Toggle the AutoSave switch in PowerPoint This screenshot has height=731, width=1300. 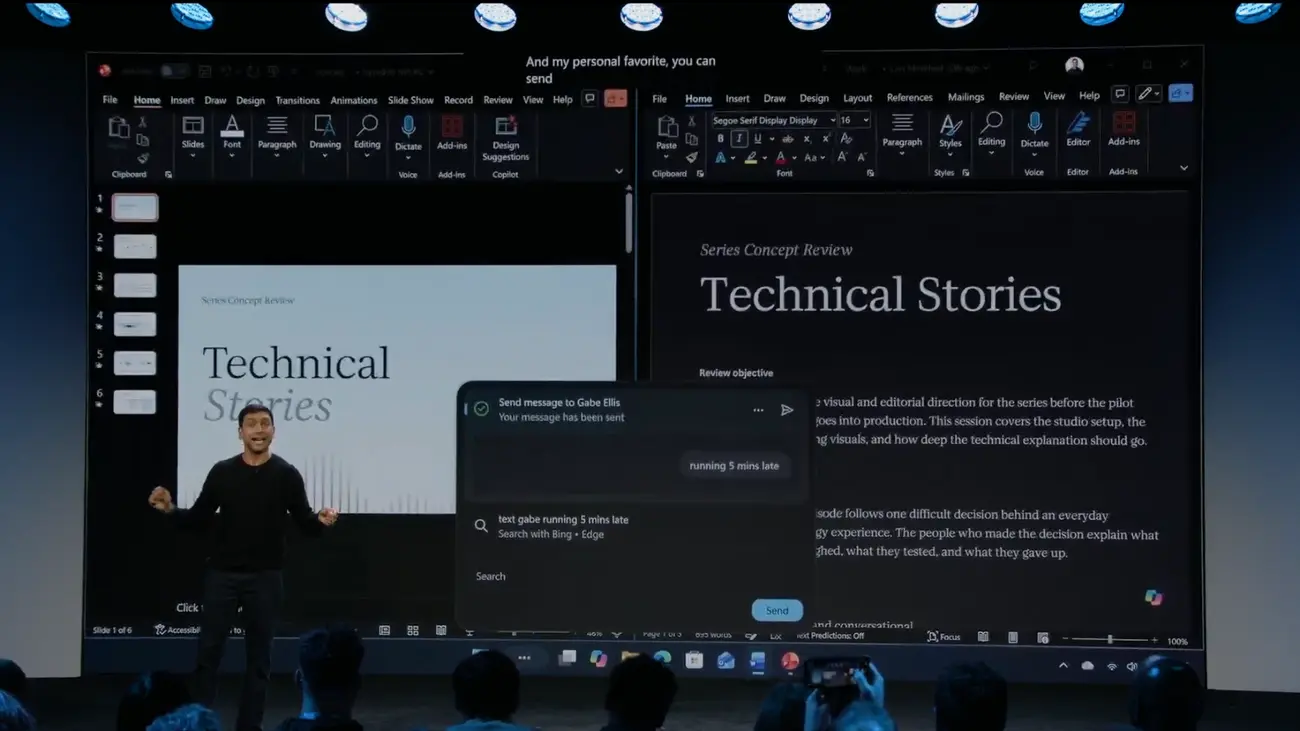(x=174, y=71)
